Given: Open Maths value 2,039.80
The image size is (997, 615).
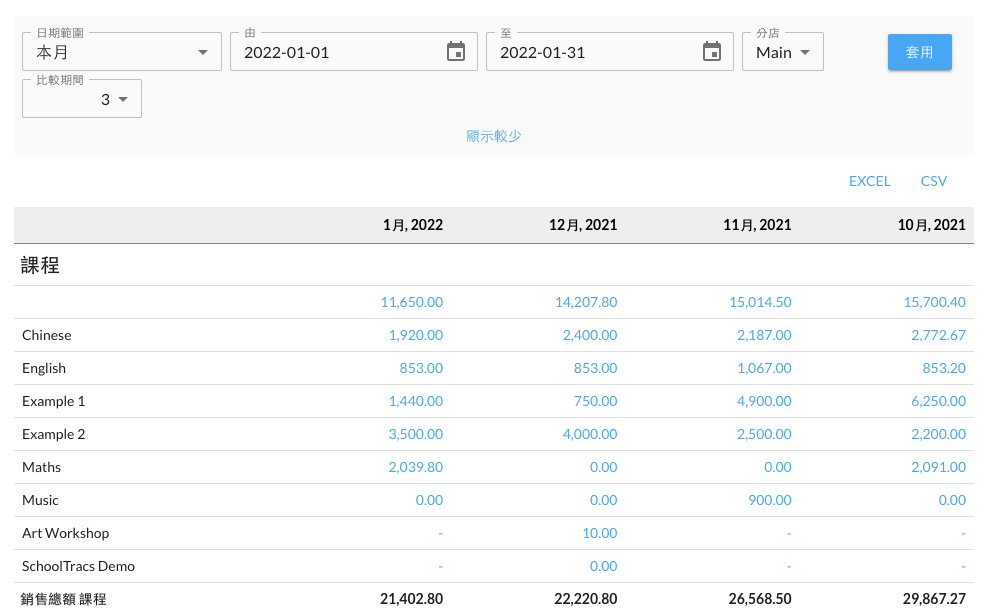Looking at the screenshot, I should point(416,467).
